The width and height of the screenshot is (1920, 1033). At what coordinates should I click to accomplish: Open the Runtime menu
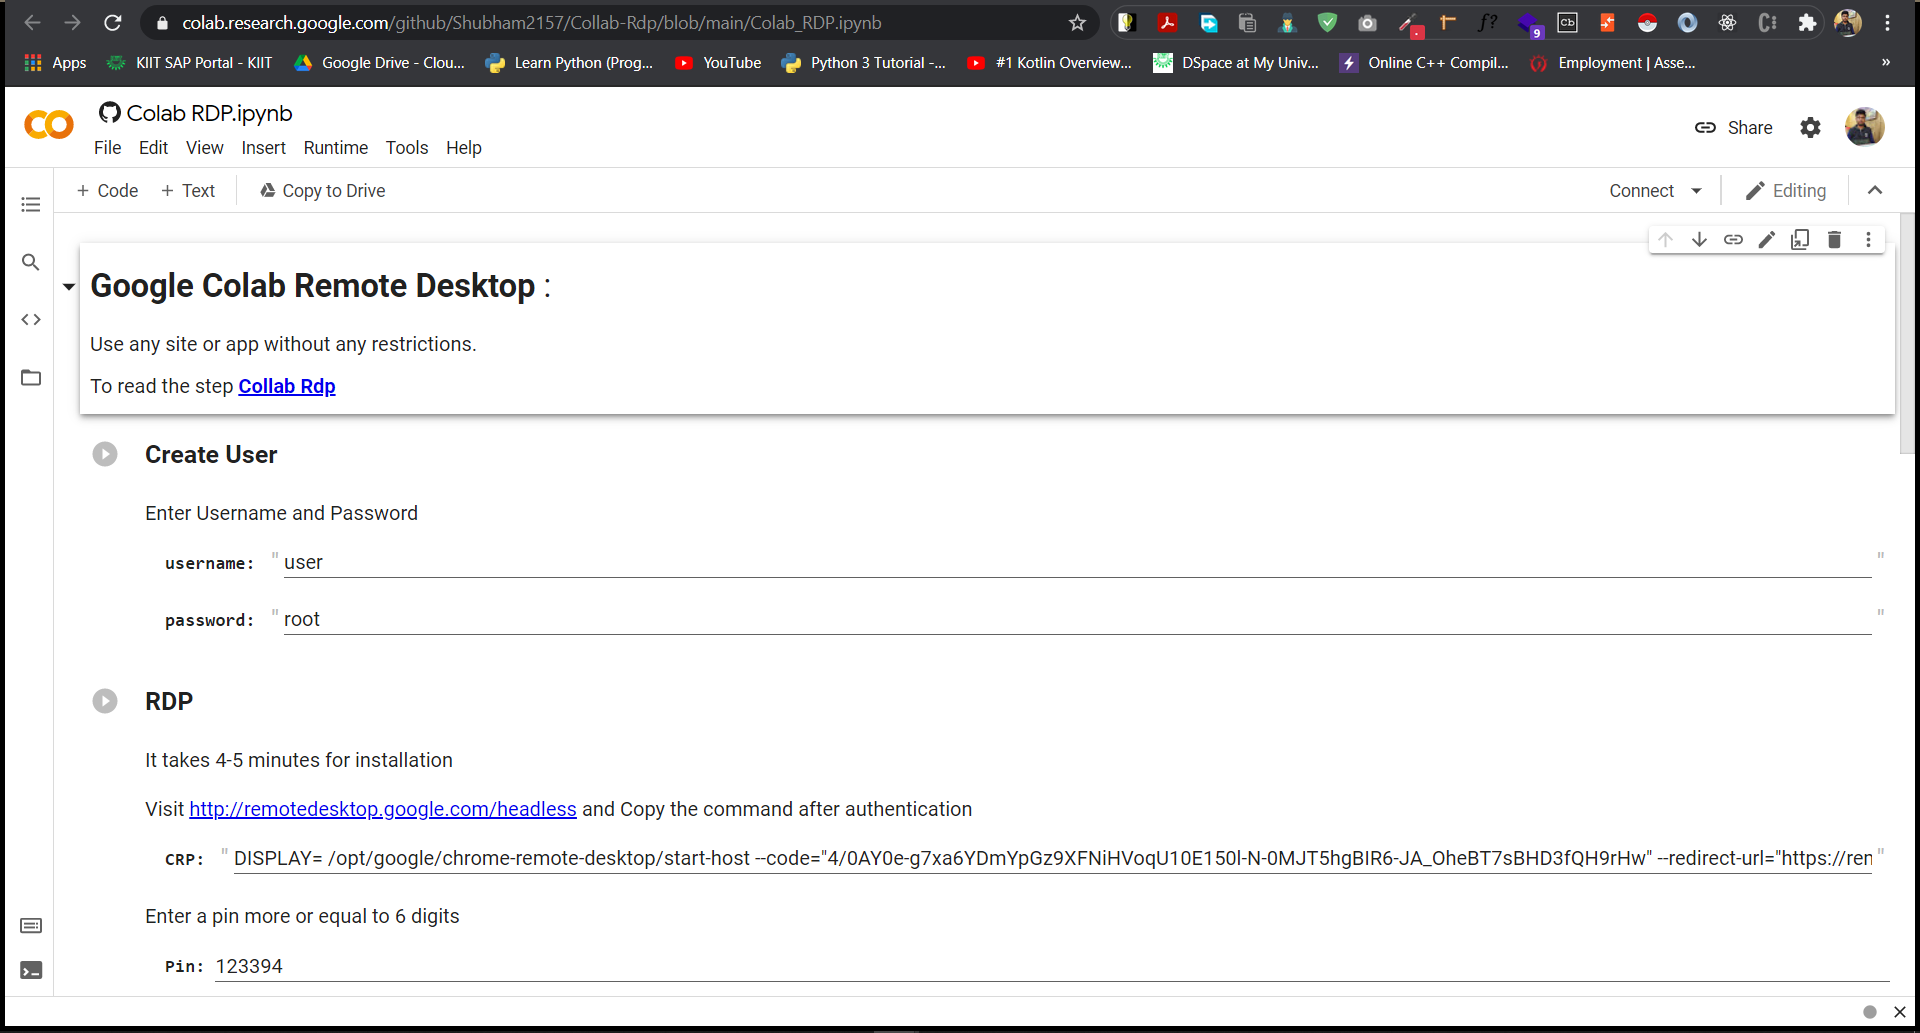[335, 148]
